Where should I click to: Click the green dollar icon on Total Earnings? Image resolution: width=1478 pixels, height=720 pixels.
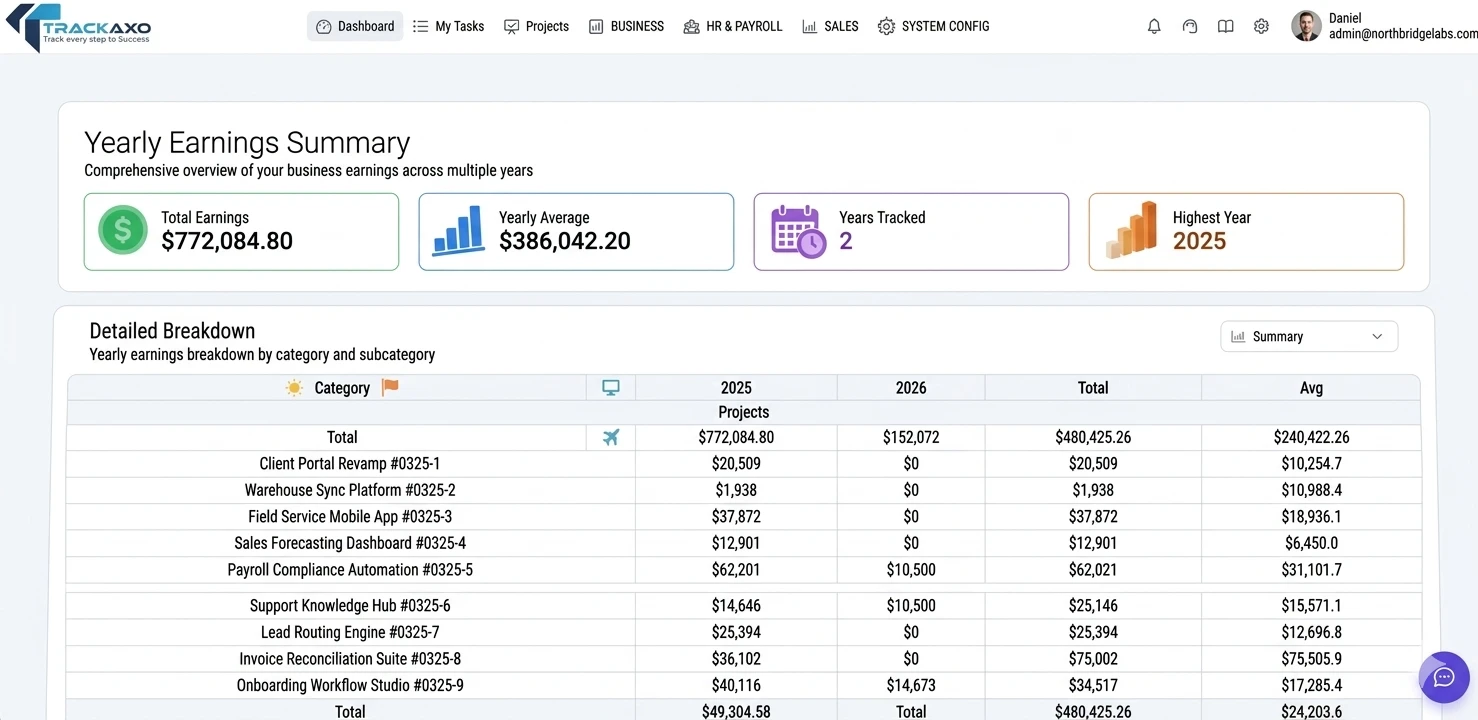pyautogui.click(x=121, y=230)
